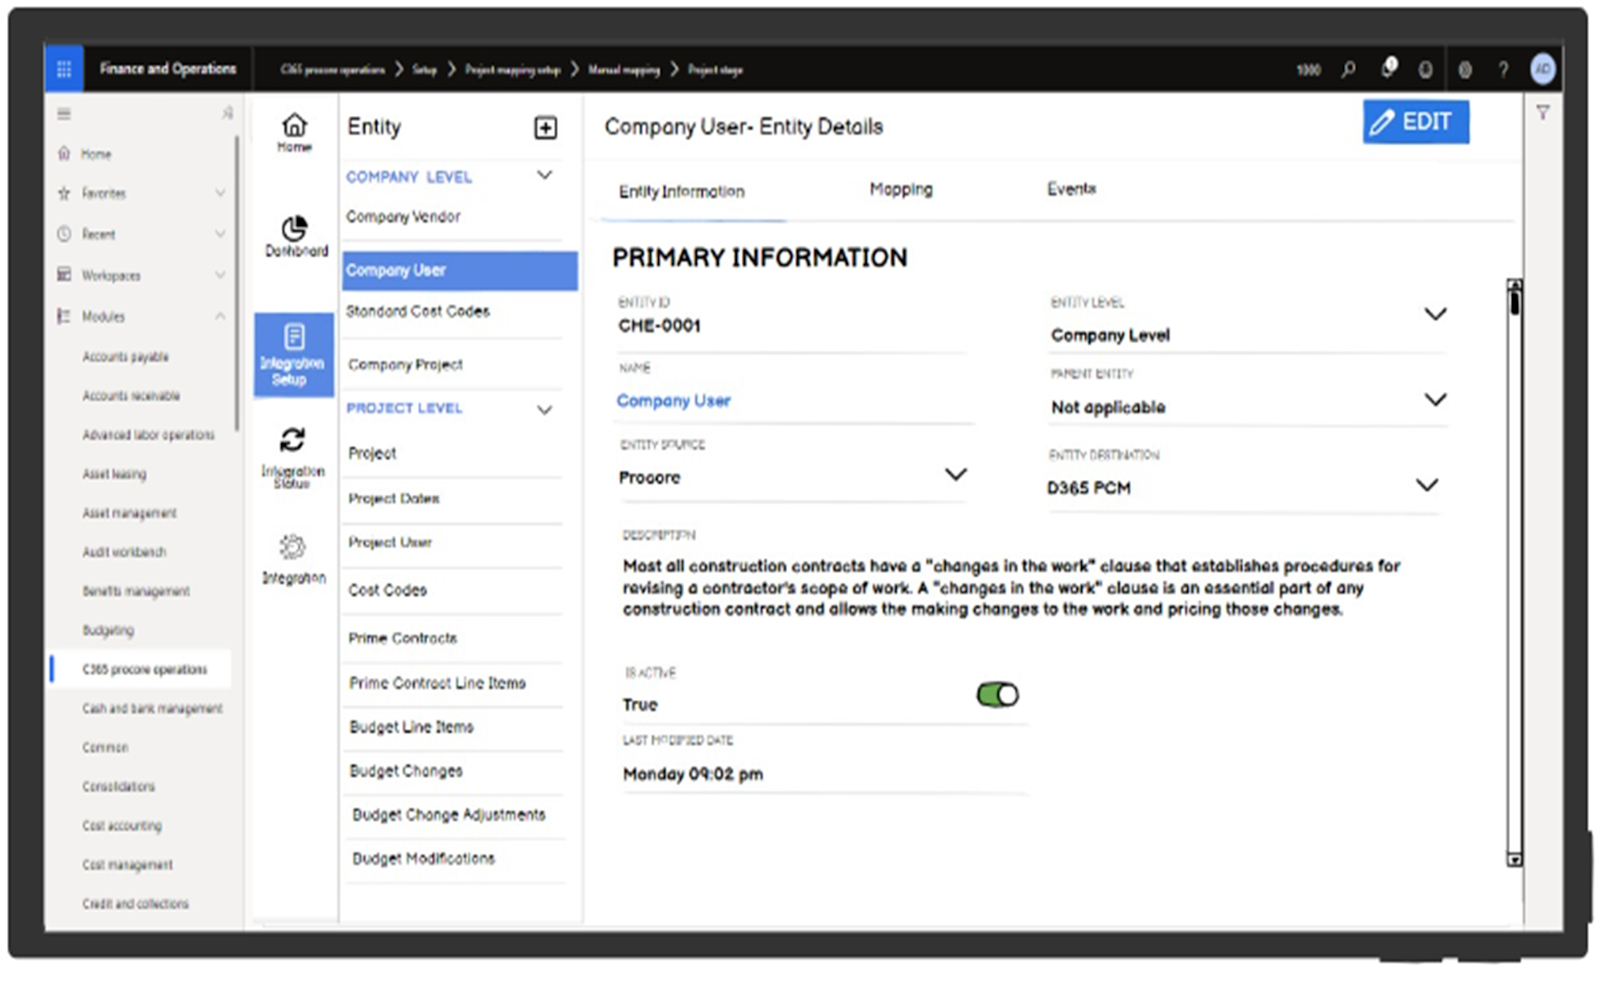Open Cash and bank management module

pos(152,708)
